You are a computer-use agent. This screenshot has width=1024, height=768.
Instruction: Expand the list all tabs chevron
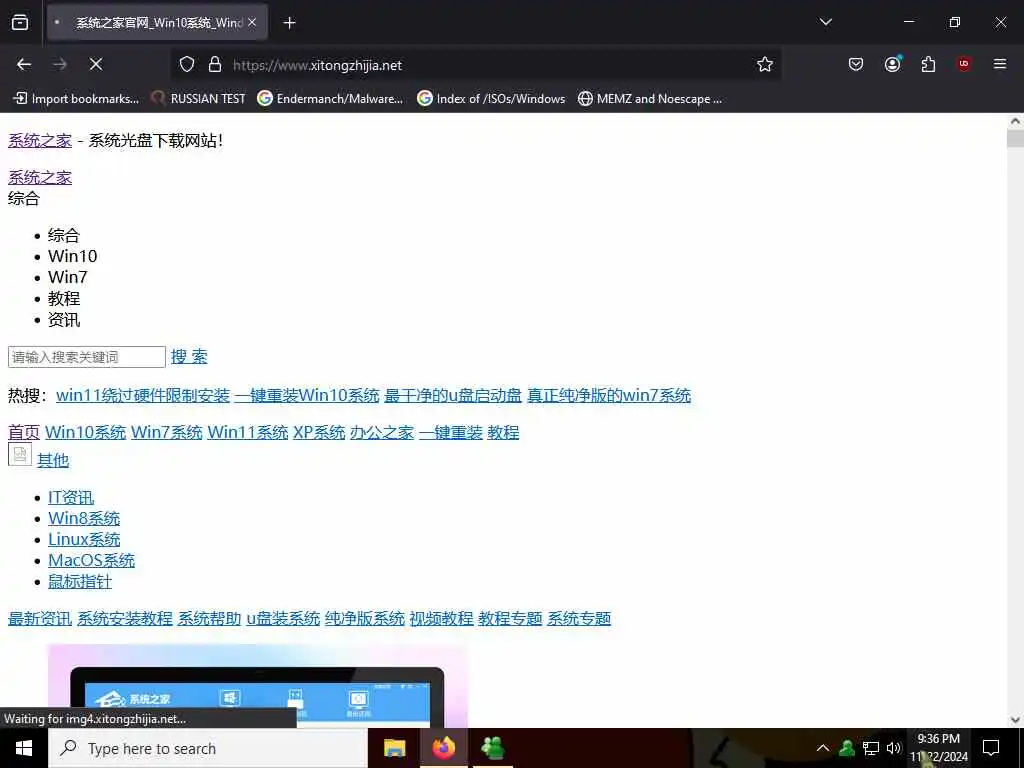pyautogui.click(x=825, y=22)
